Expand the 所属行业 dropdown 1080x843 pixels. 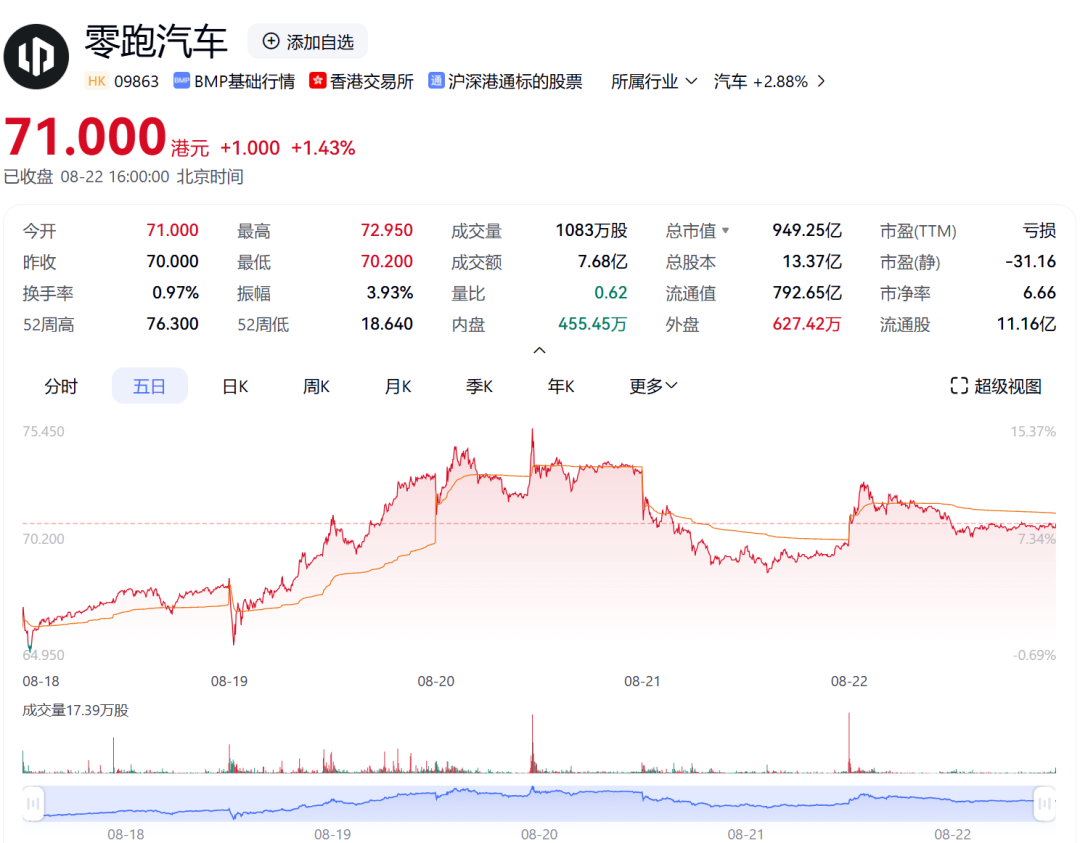click(654, 81)
